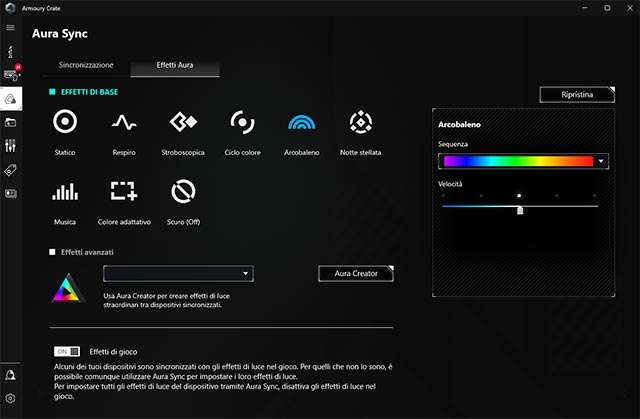Click the Sequenza label
This screenshot has width=640, height=419.
(453, 144)
